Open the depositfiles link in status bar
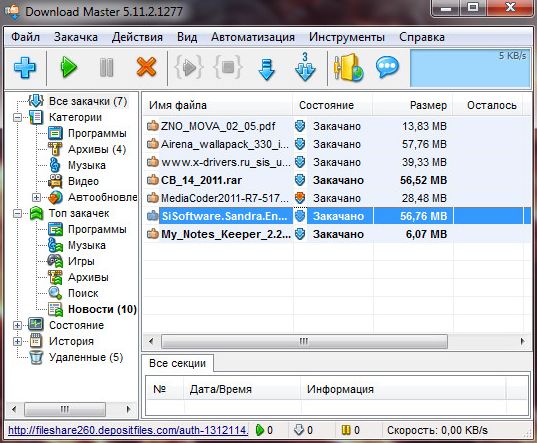This screenshot has width=537, height=443. point(128,430)
